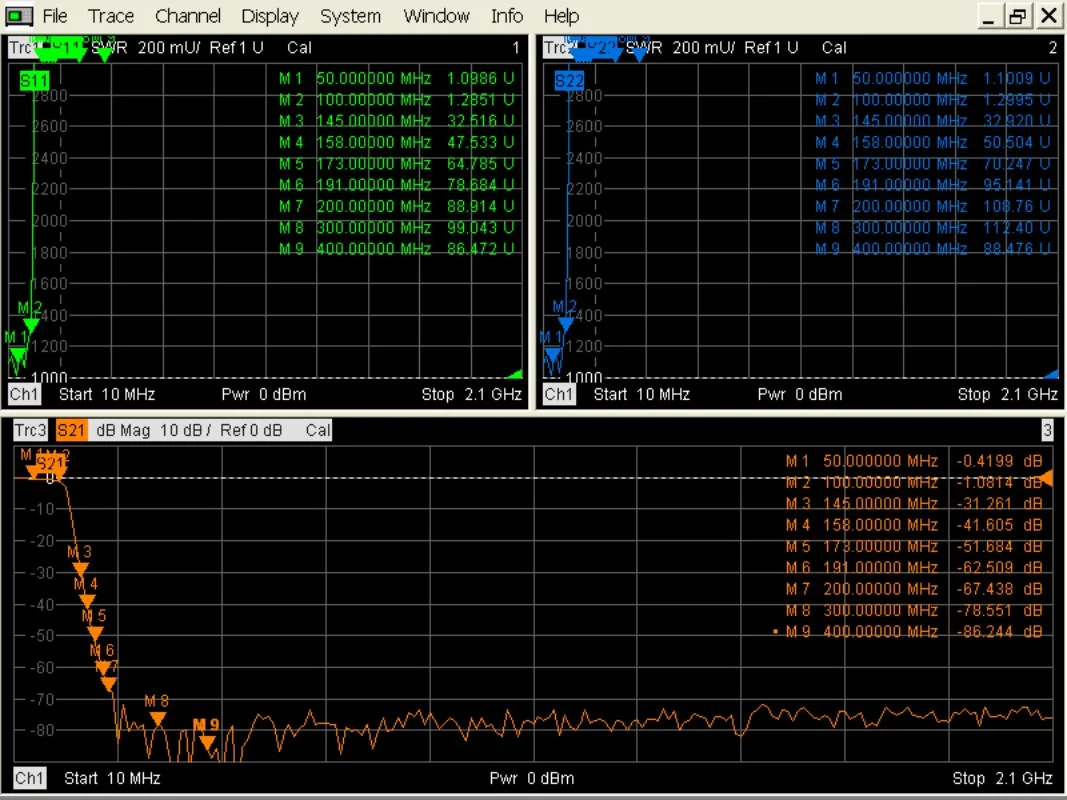Click S21 marker value -41.605 dB
The image size is (1067, 800).
point(1000,525)
